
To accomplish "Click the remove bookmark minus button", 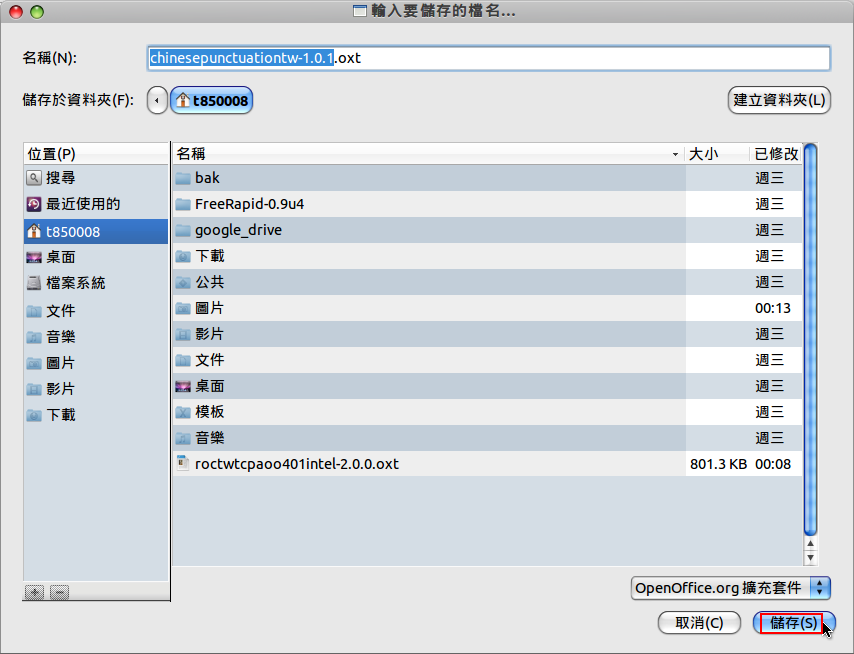I will pos(59,592).
